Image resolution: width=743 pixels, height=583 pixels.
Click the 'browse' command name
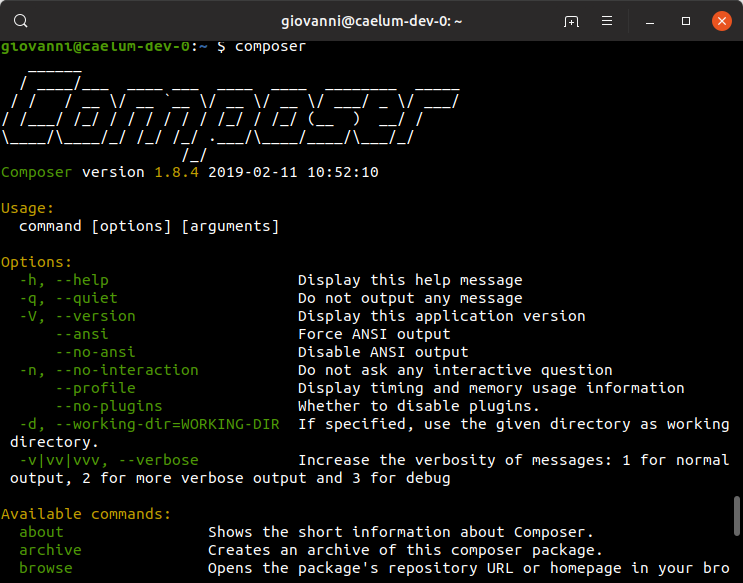(45, 568)
